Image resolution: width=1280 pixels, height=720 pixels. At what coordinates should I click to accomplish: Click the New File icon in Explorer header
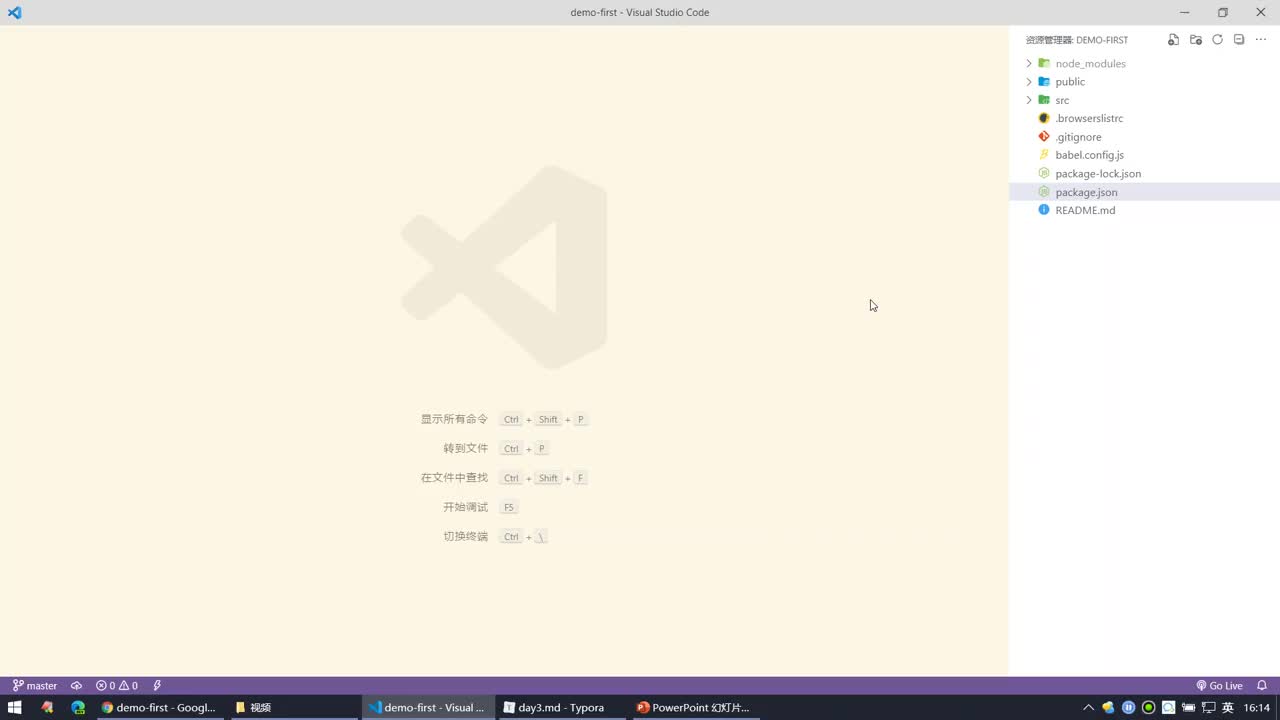[x=1174, y=40]
